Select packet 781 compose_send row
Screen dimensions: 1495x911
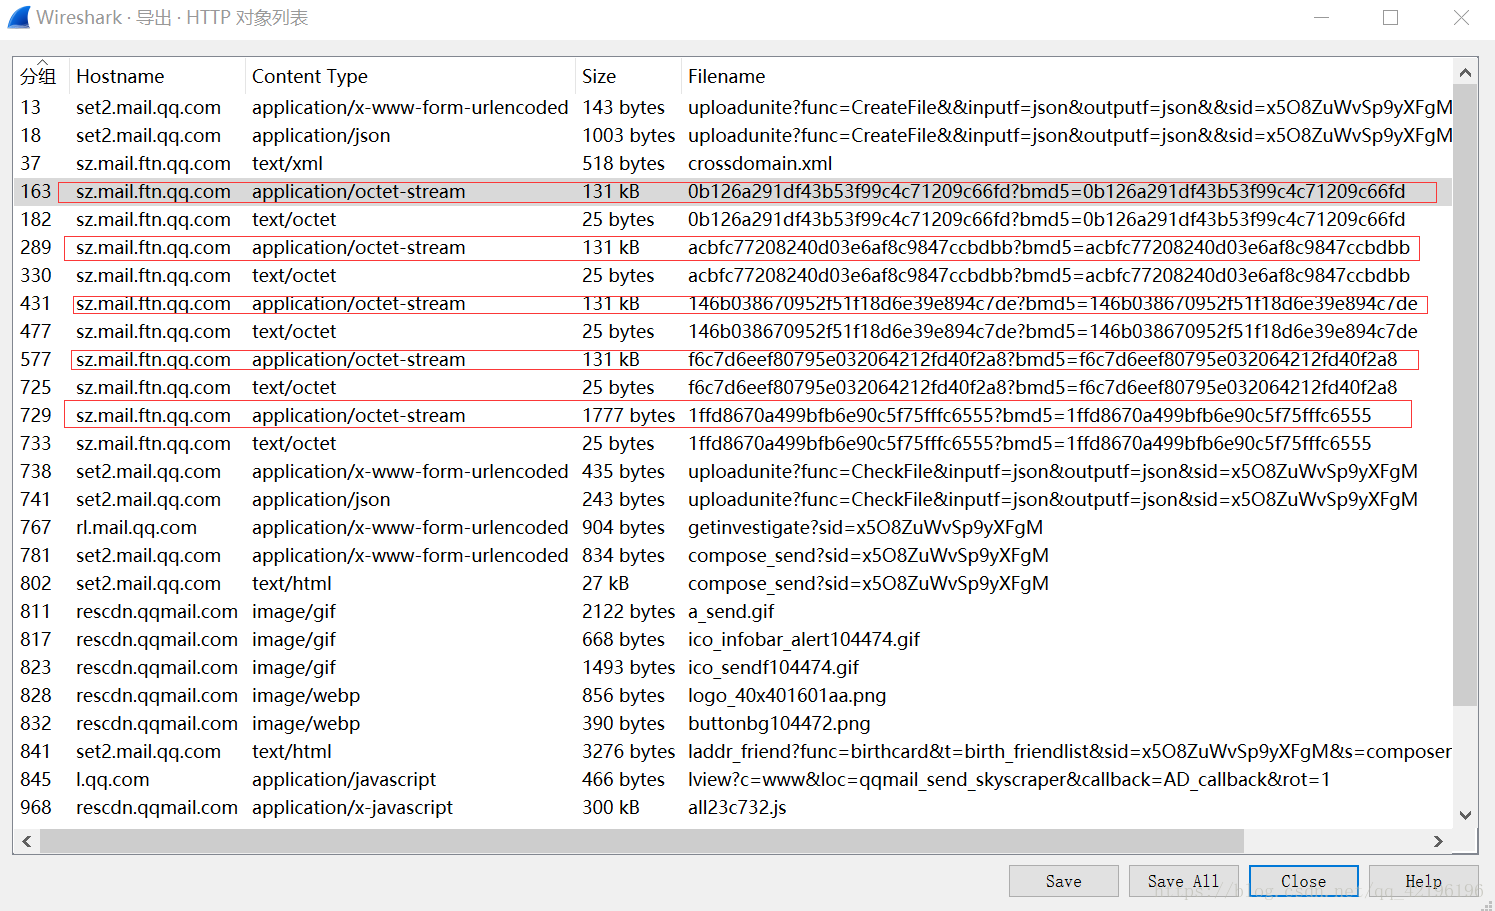(x=733, y=555)
